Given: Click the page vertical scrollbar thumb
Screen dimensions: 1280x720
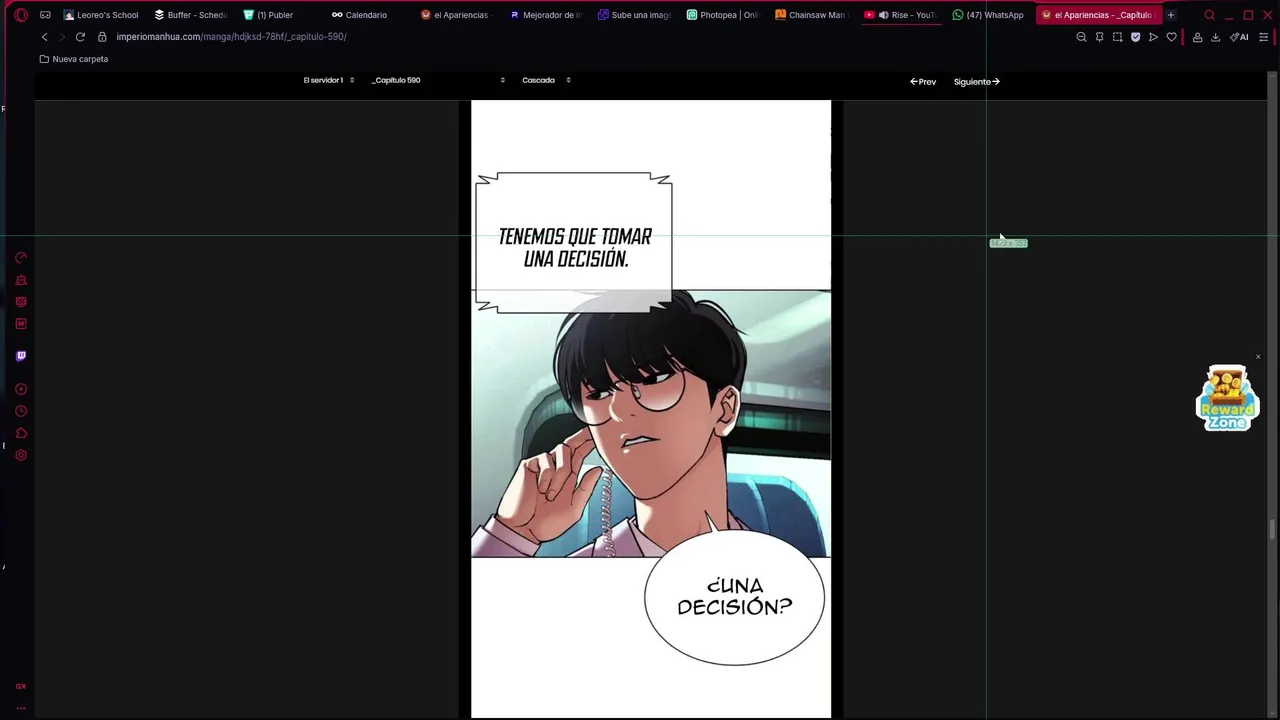Looking at the screenshot, I should click(1273, 530).
